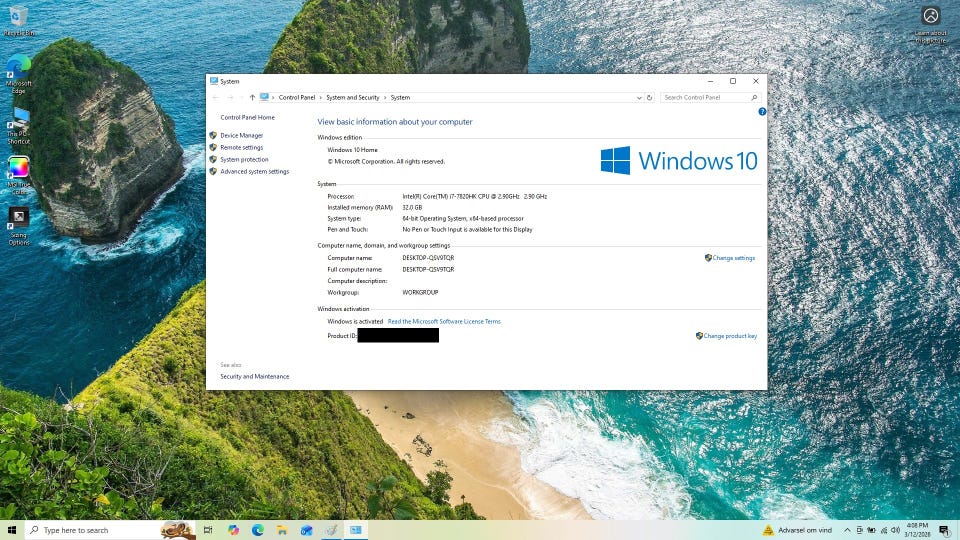Image resolution: width=960 pixels, height=540 pixels.
Task: Click the search magnifier icon in Control Panel
Action: click(x=754, y=97)
